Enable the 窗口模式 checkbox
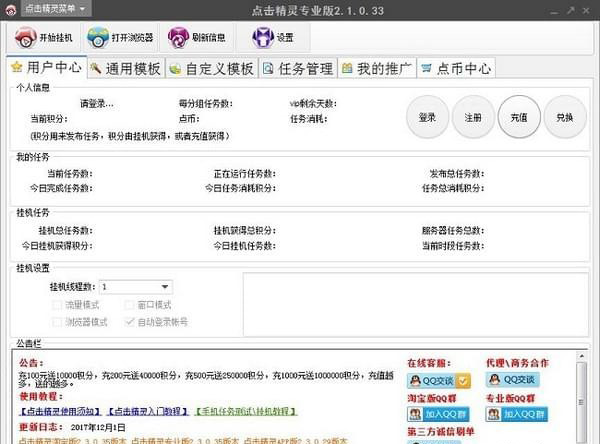This screenshot has width=600, height=444. pos(130,304)
